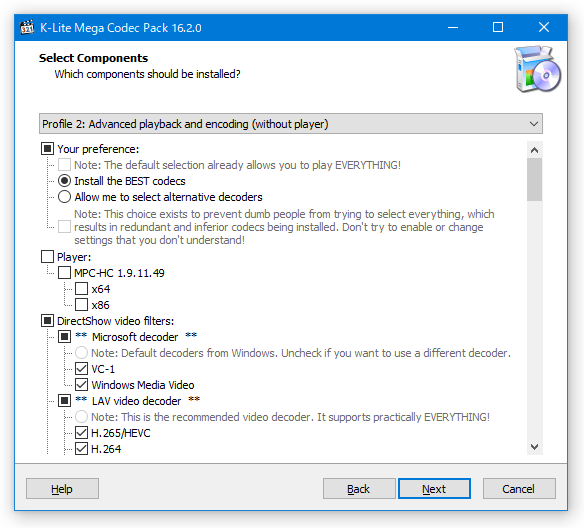584x528 pixels.
Task: Maximize the K-Lite installer window
Action: [498, 28]
